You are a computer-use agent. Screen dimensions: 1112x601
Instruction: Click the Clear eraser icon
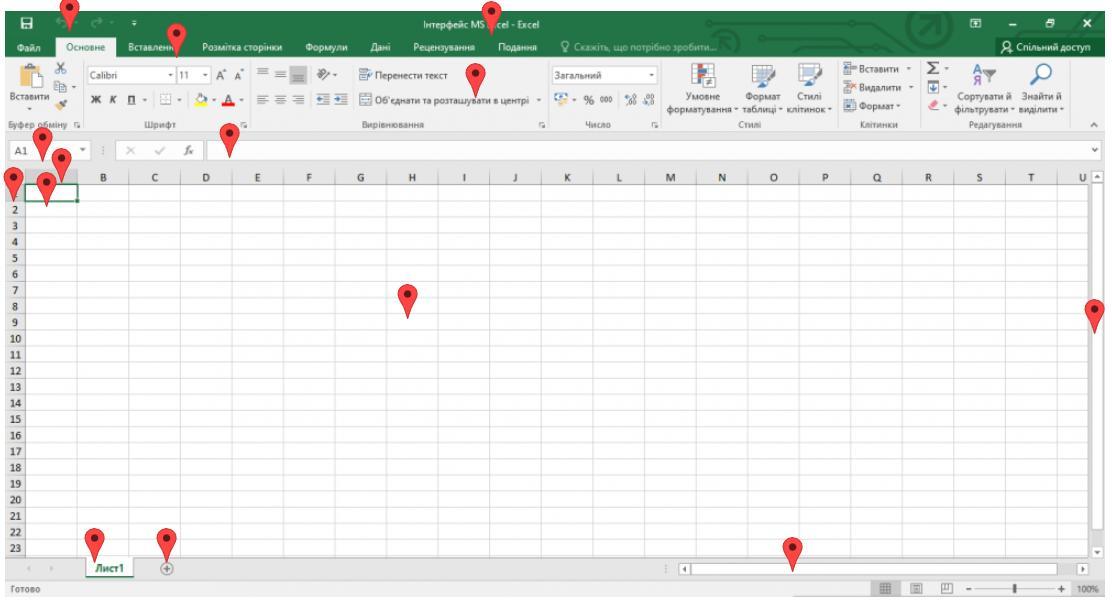tap(933, 105)
